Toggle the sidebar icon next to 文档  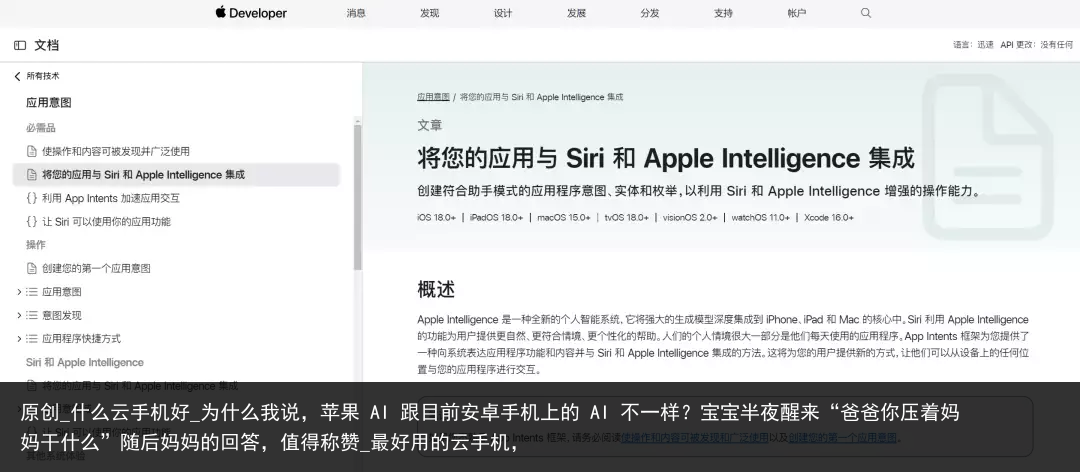(20, 45)
